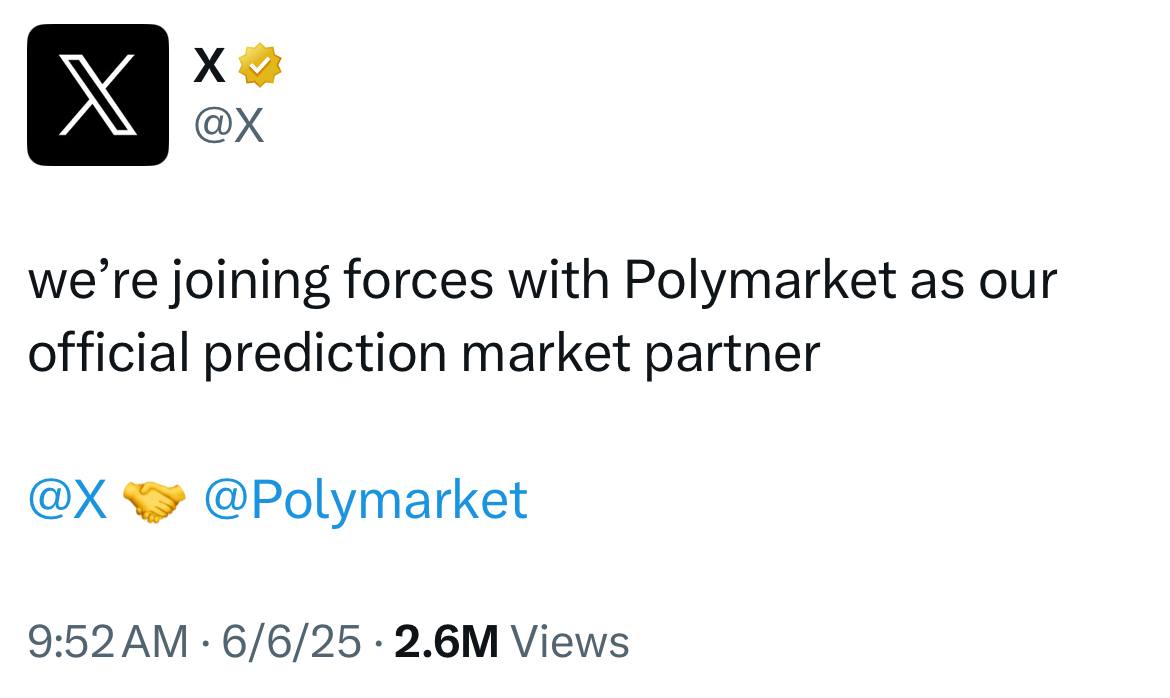Click the bold 2.6M view count
This screenshot has height=698, width=1170.
(x=446, y=642)
